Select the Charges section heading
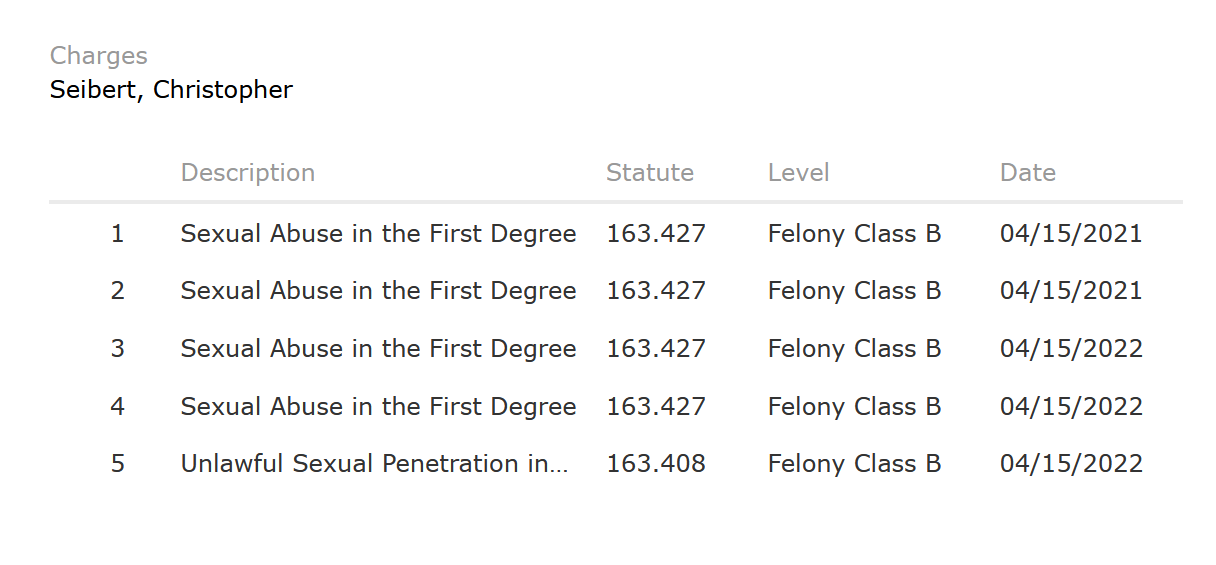The image size is (1216, 565). 99,56
